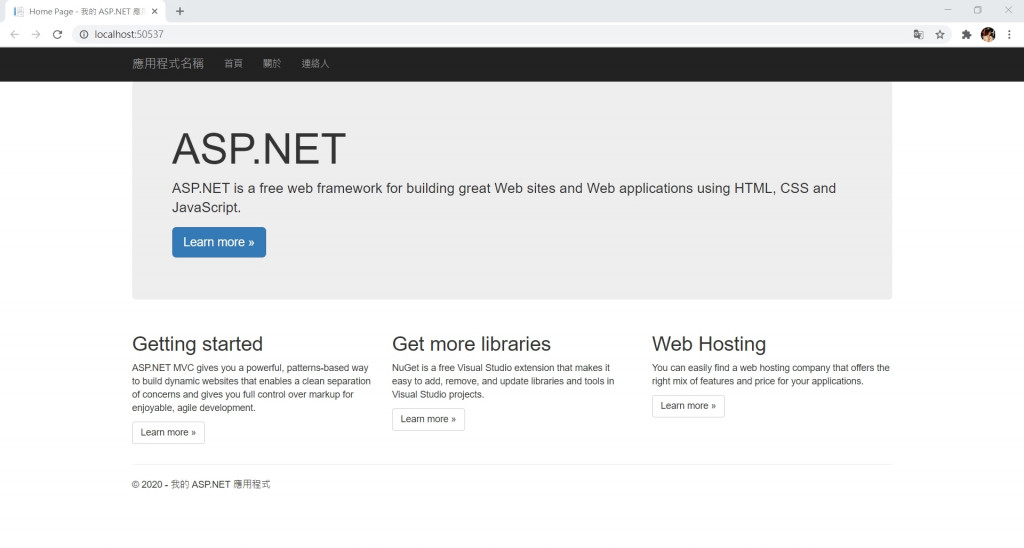Click the ASP.NET large heading
The height and width of the screenshot is (548, 1024).
point(259,149)
